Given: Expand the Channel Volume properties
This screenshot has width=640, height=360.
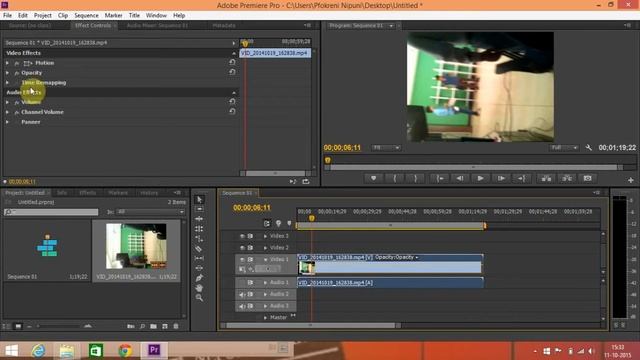Looking at the screenshot, I should click(7, 112).
